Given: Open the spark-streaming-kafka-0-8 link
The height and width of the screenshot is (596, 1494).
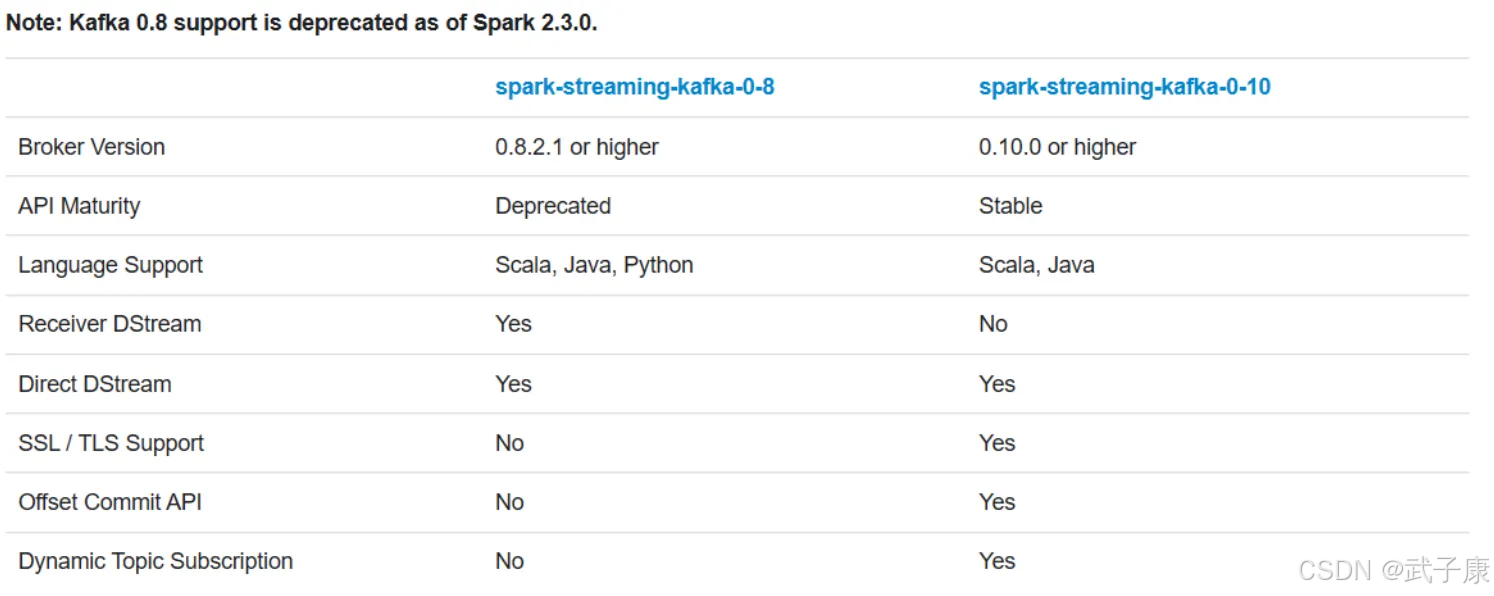Looking at the screenshot, I should [635, 87].
